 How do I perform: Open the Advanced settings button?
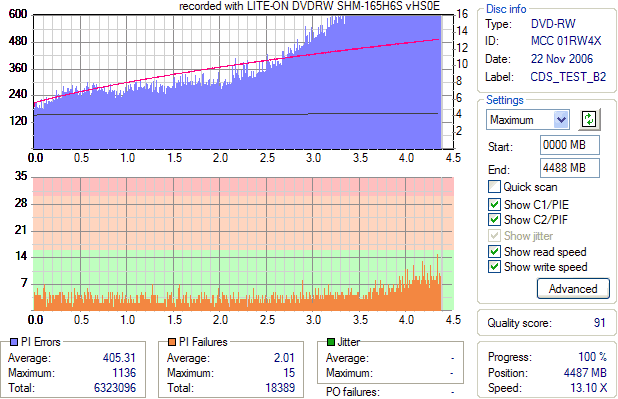pos(573,289)
